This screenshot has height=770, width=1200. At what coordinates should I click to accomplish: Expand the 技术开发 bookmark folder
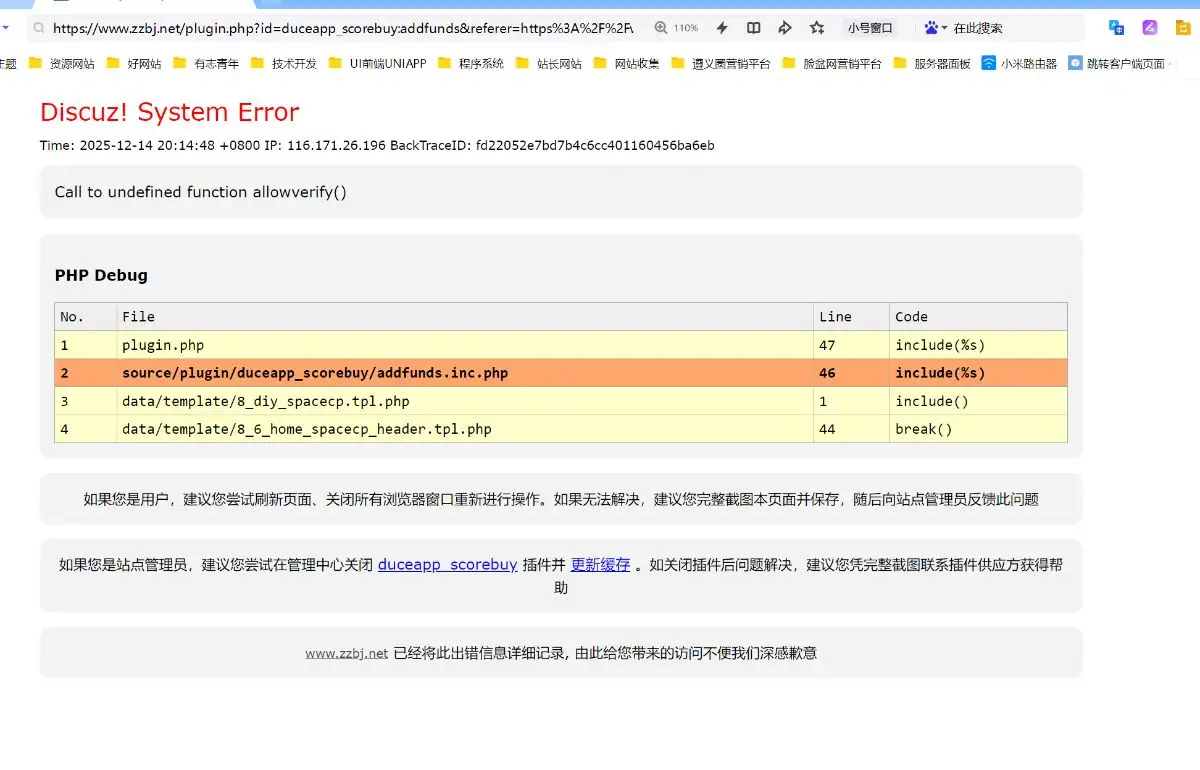pos(284,63)
